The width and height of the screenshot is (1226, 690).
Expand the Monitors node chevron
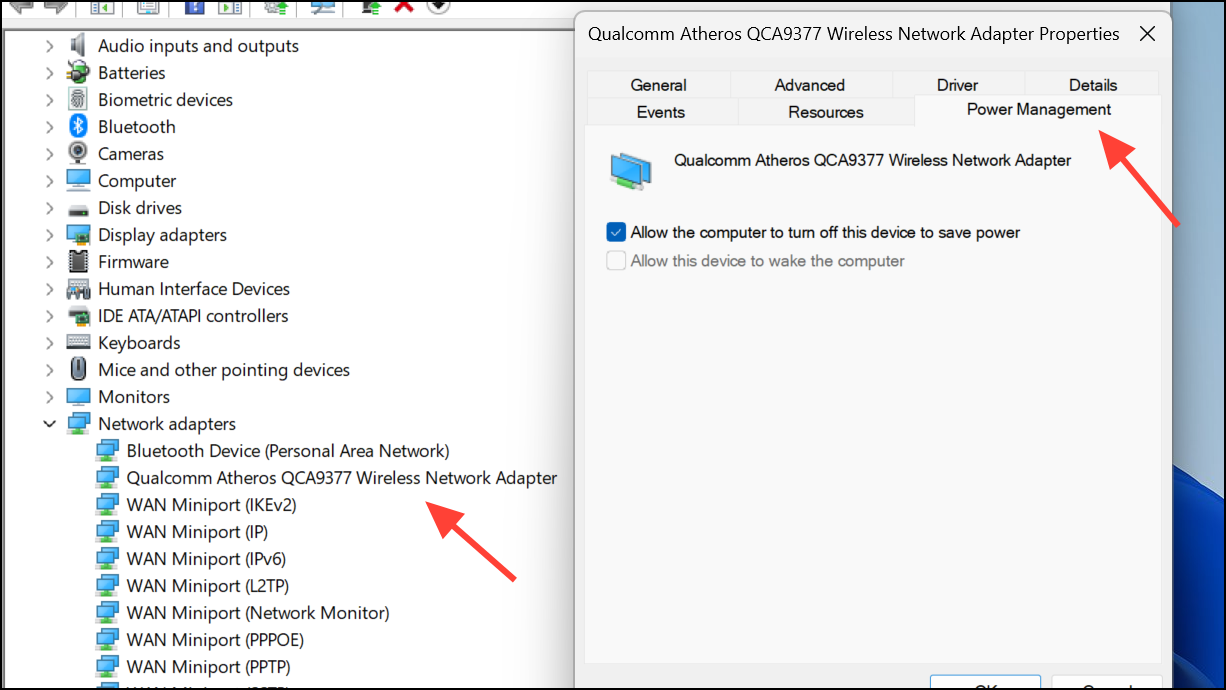point(50,397)
